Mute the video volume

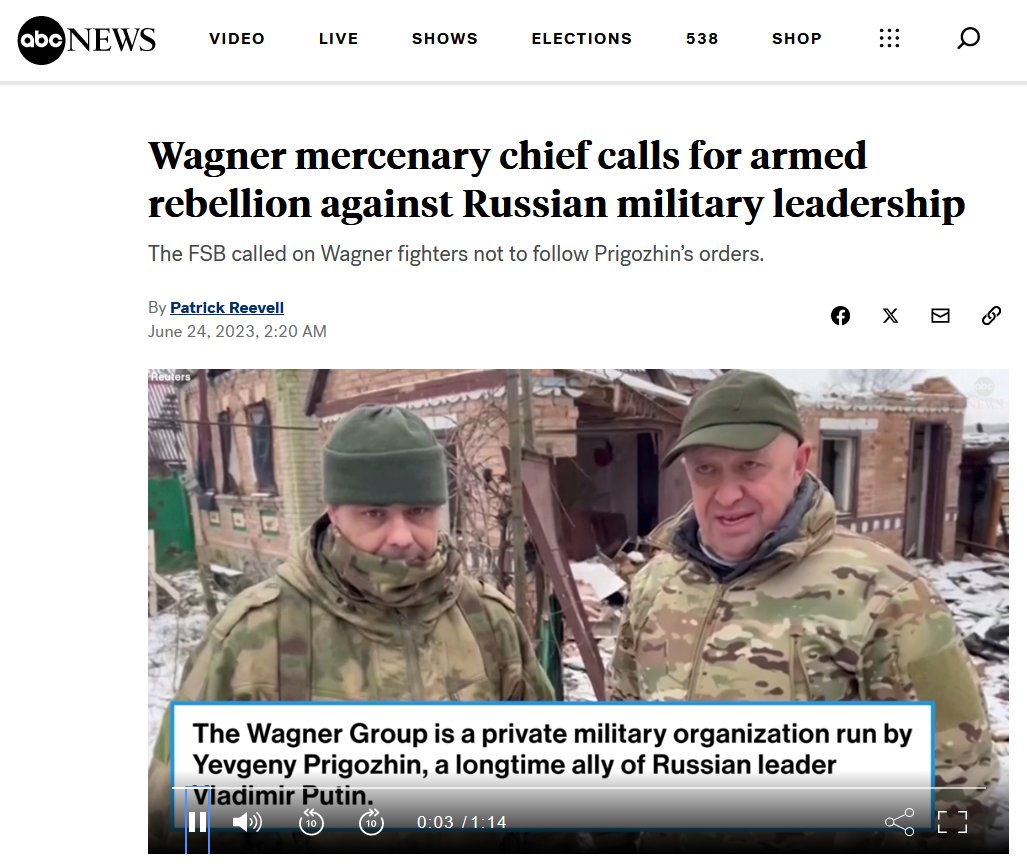(247, 821)
